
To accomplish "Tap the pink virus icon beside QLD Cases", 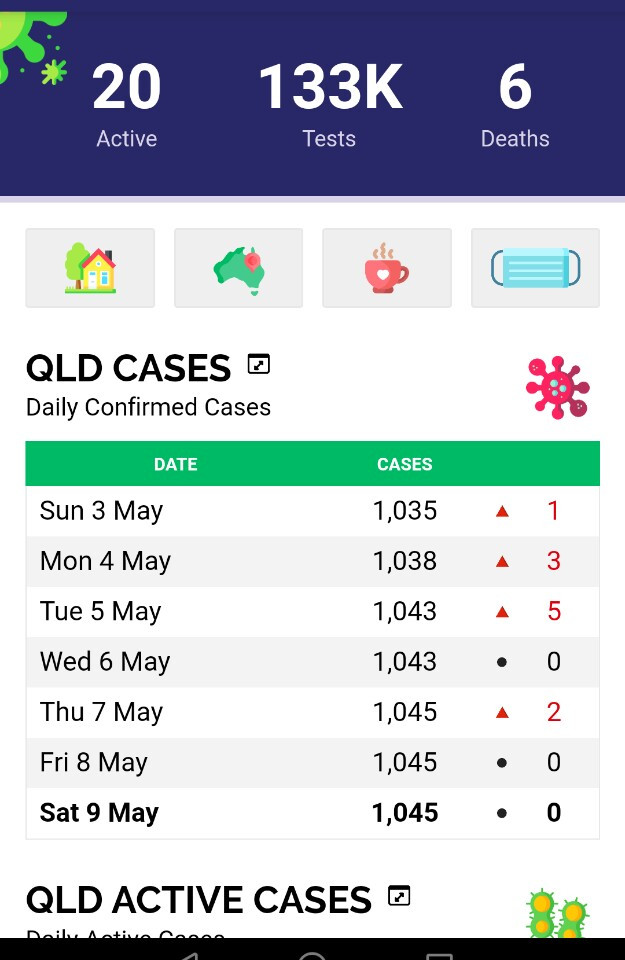I will [557, 387].
